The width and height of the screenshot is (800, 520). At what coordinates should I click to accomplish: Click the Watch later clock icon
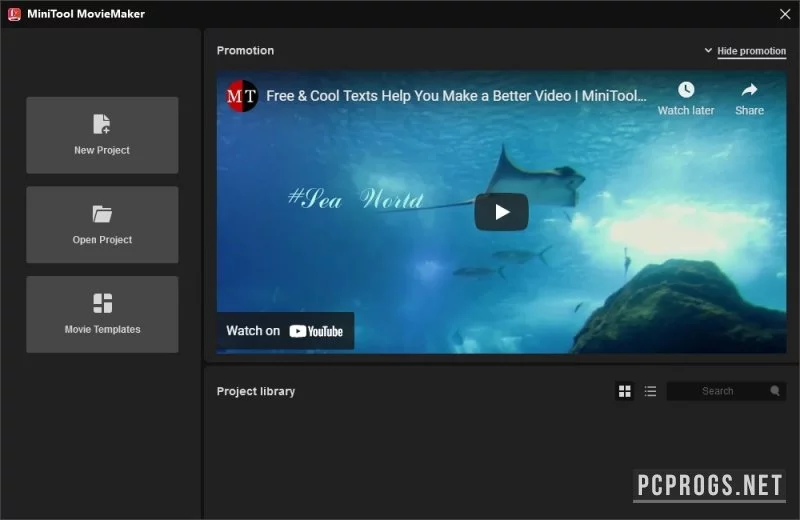[x=686, y=90]
